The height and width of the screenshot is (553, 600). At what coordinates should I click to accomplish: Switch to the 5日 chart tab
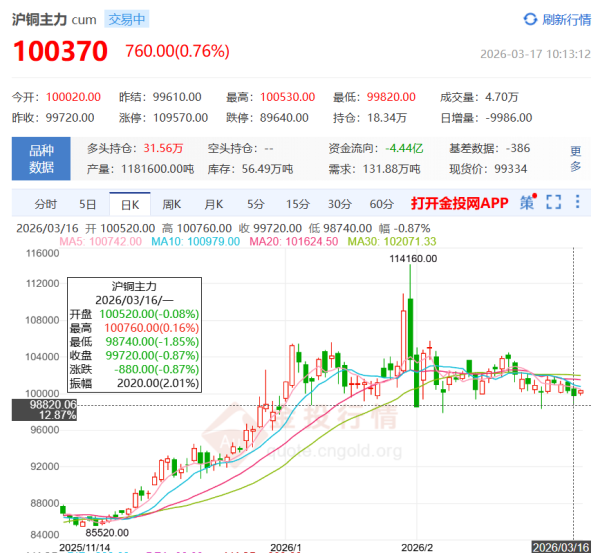88,204
